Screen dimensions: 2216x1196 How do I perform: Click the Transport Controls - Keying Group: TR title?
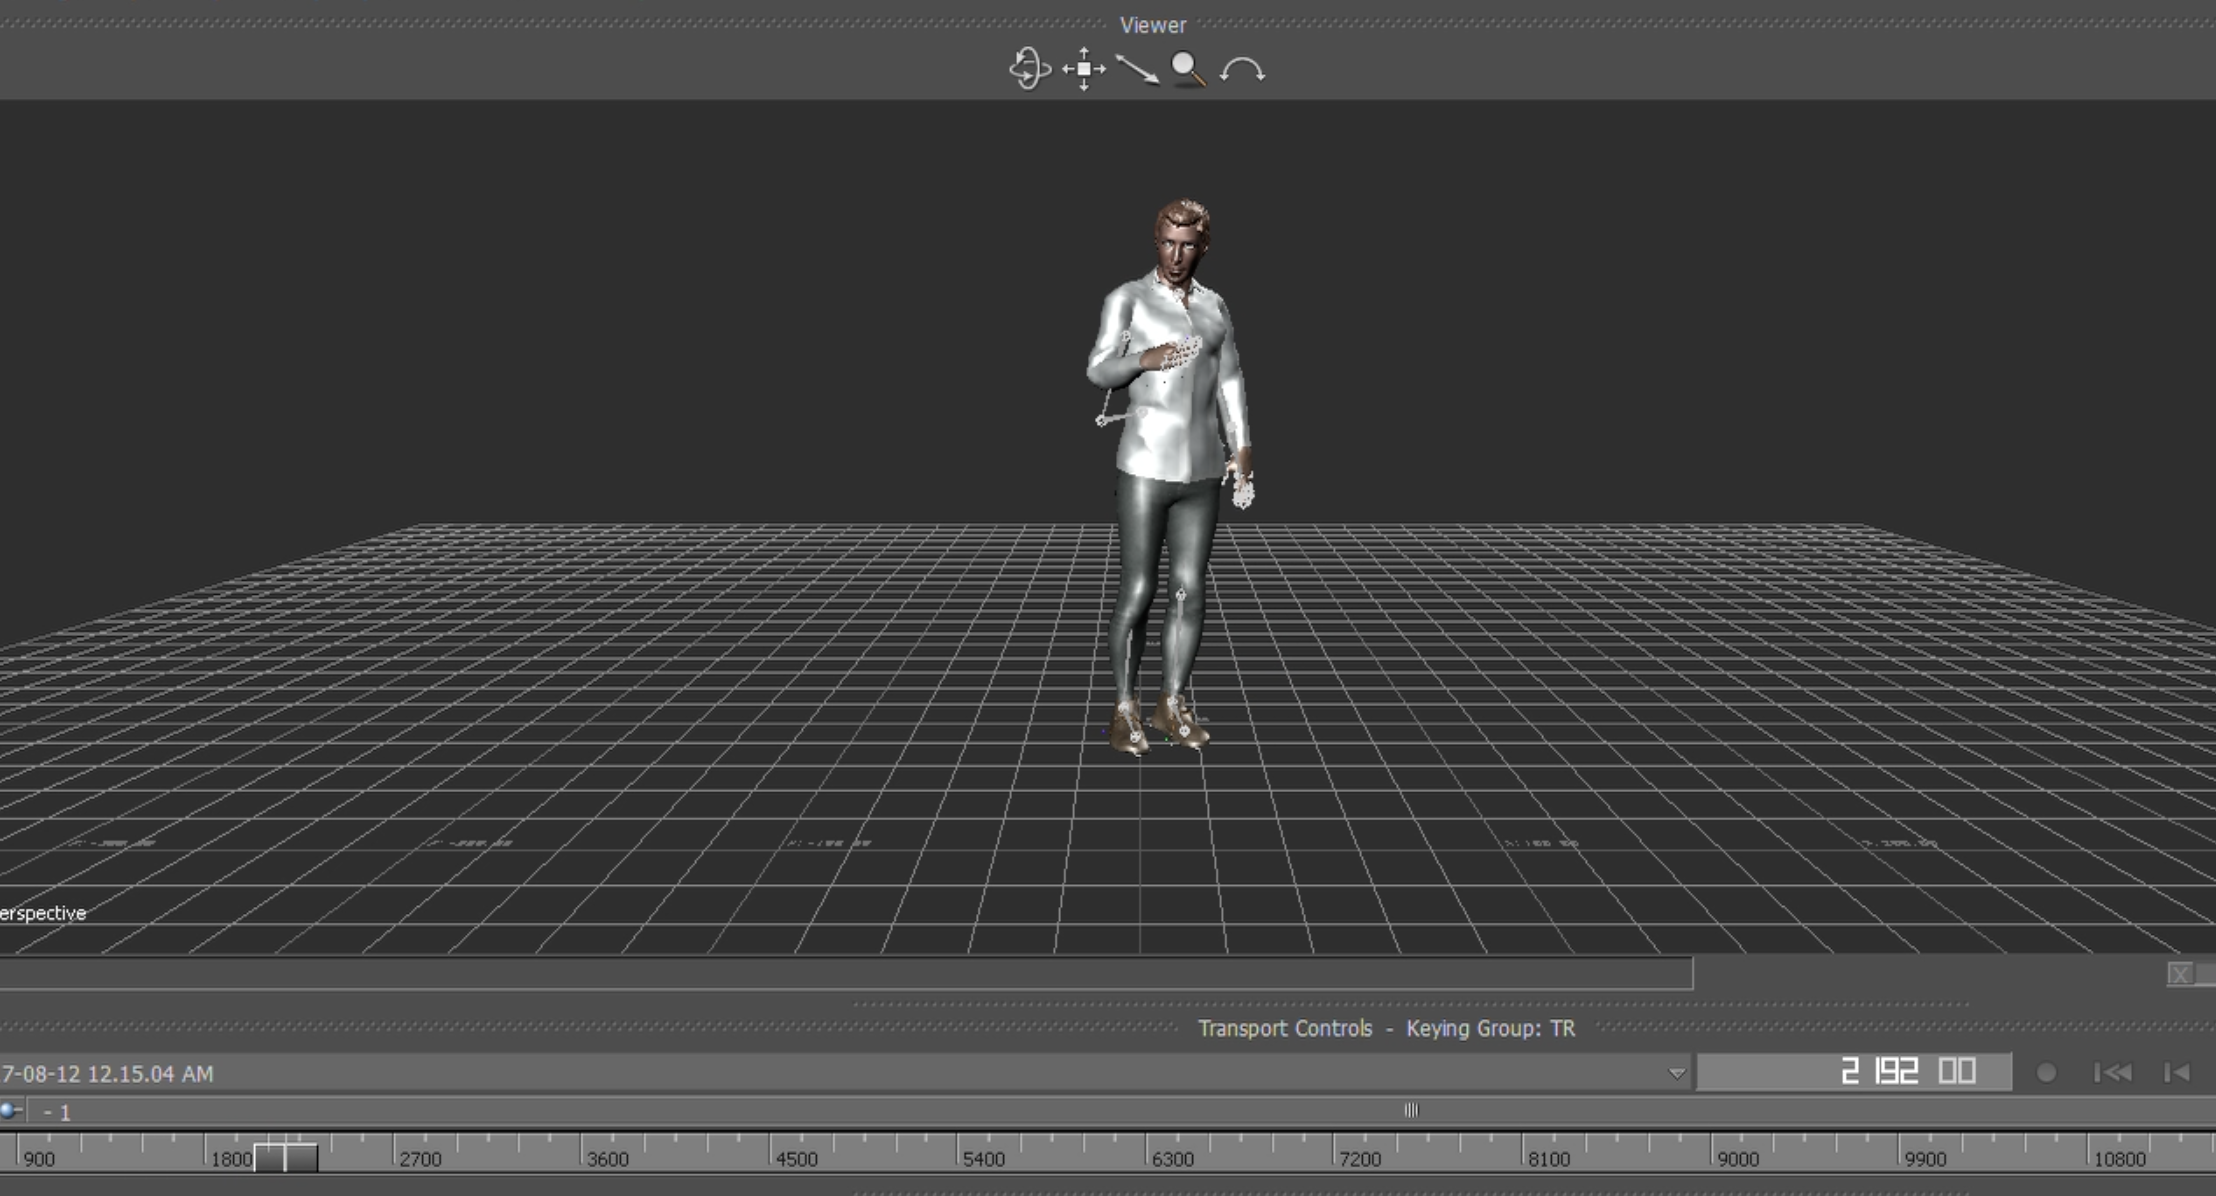1386,1028
